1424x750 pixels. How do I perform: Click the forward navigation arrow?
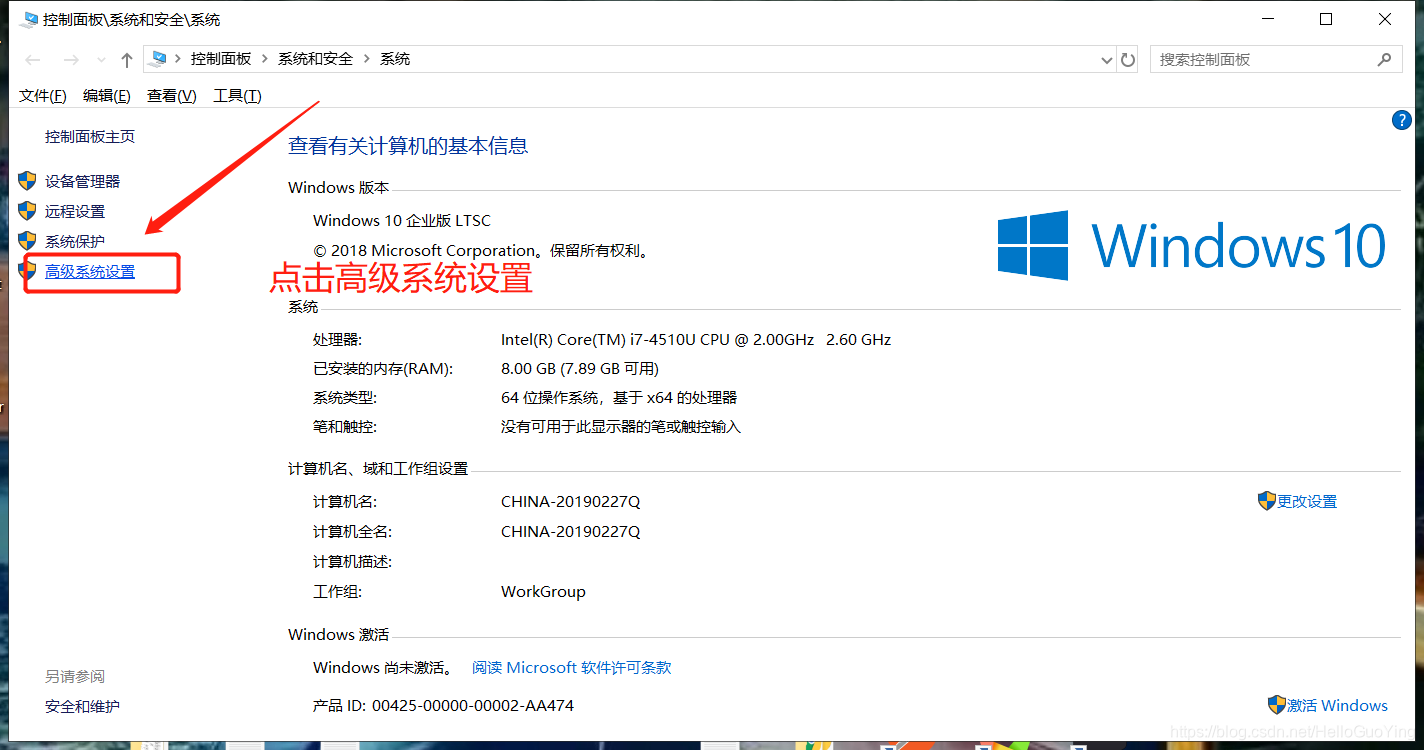(70, 59)
